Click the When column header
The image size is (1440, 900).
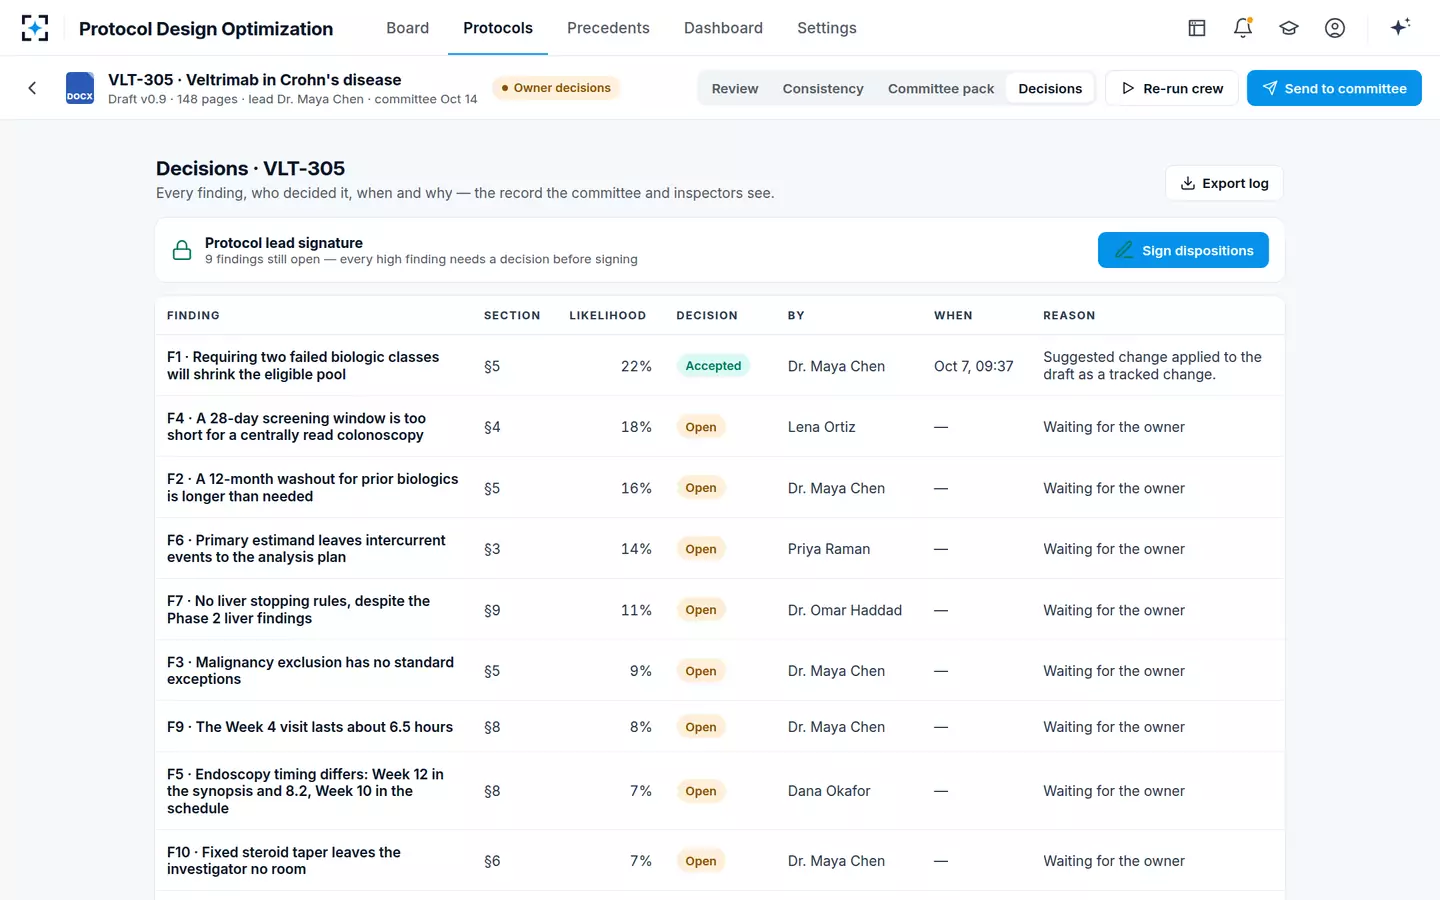(x=953, y=315)
